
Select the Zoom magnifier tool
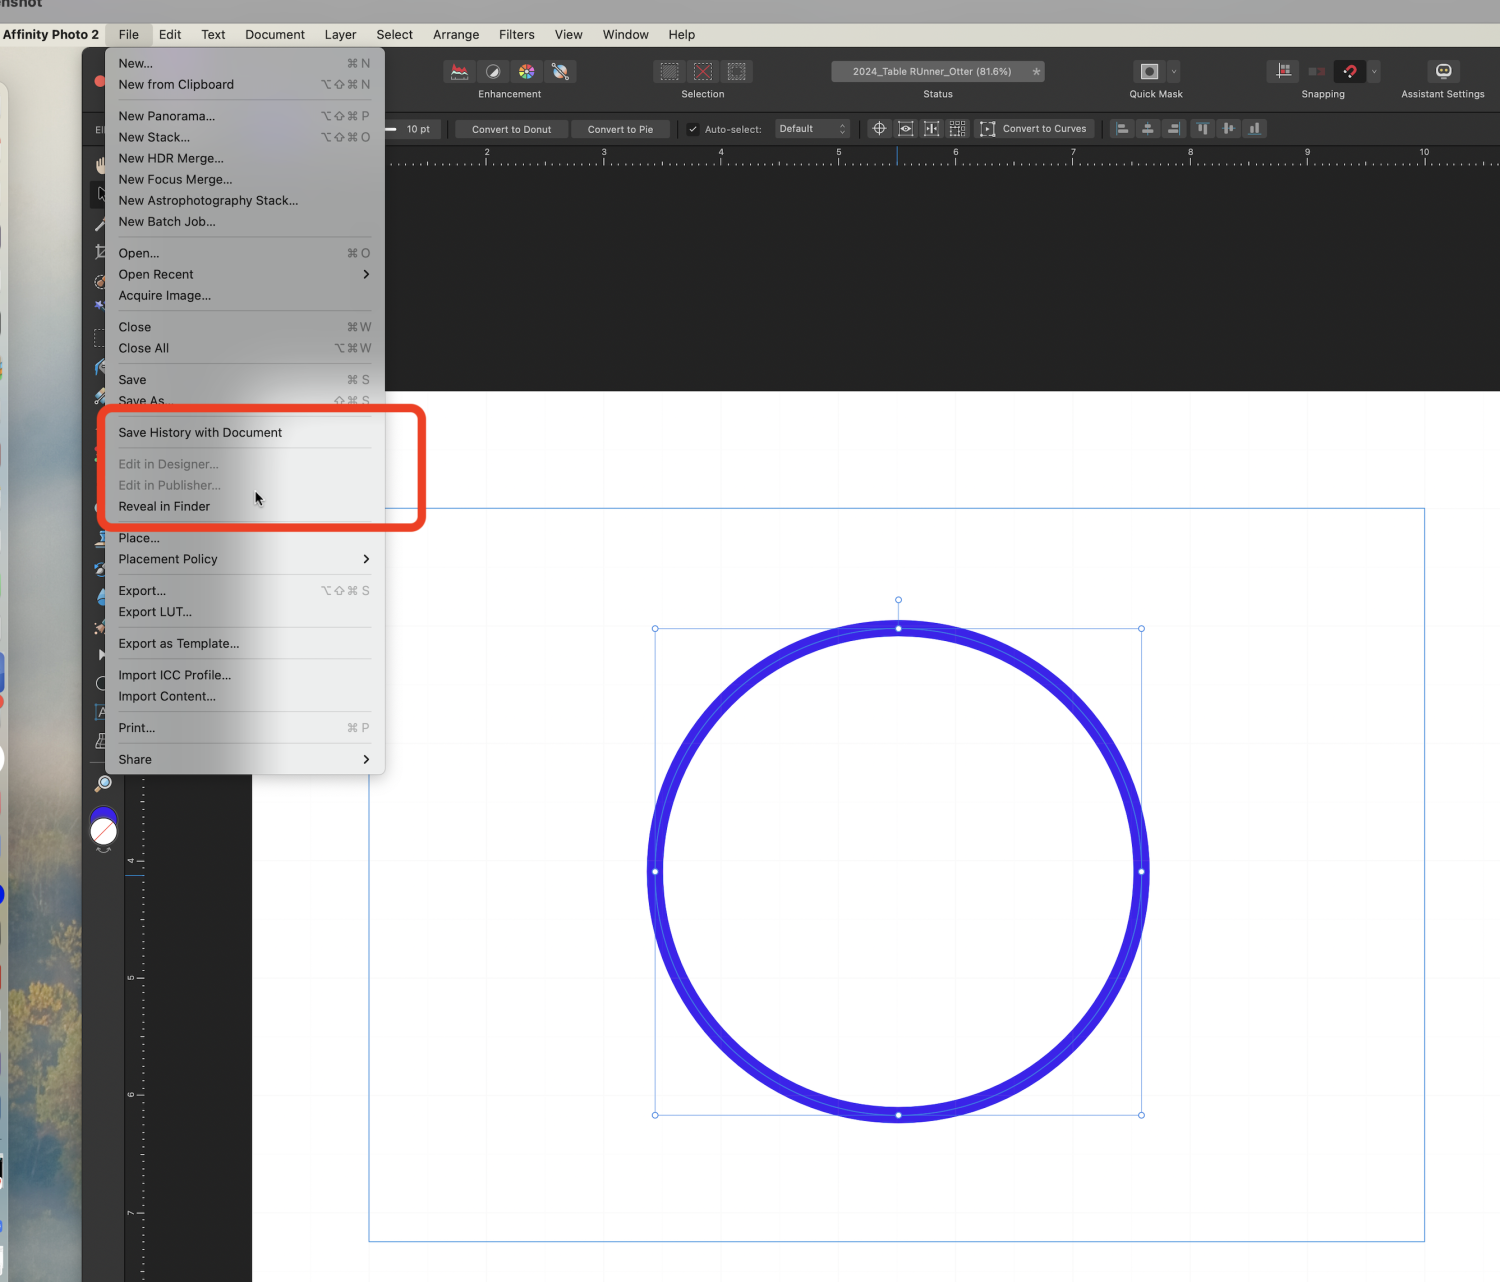(x=103, y=783)
